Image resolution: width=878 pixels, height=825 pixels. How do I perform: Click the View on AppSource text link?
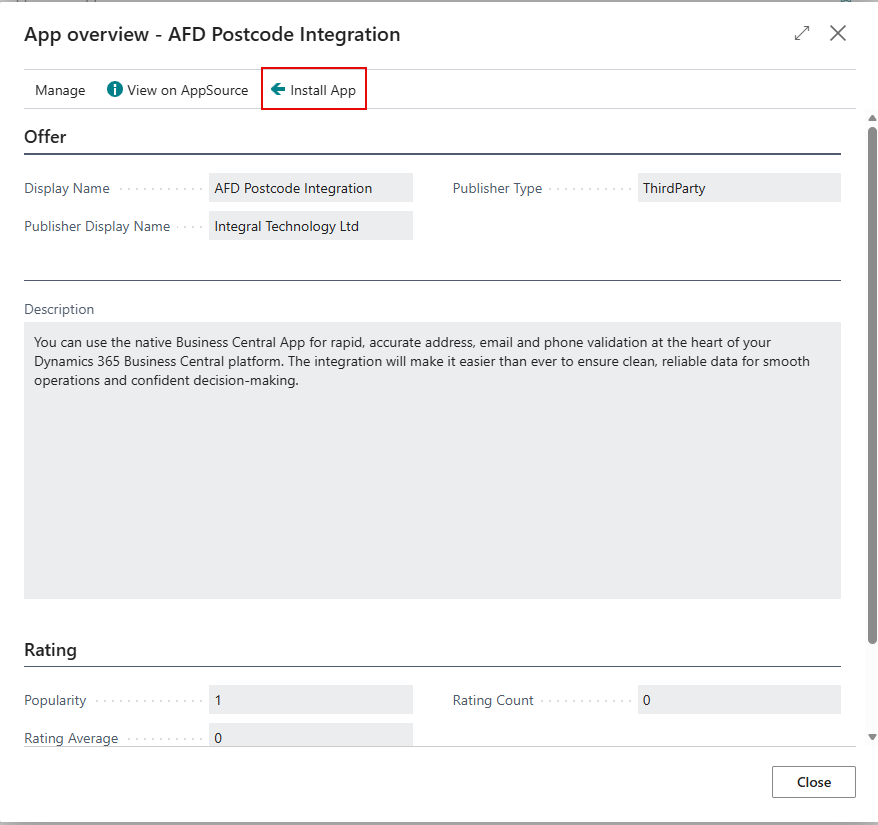[188, 90]
